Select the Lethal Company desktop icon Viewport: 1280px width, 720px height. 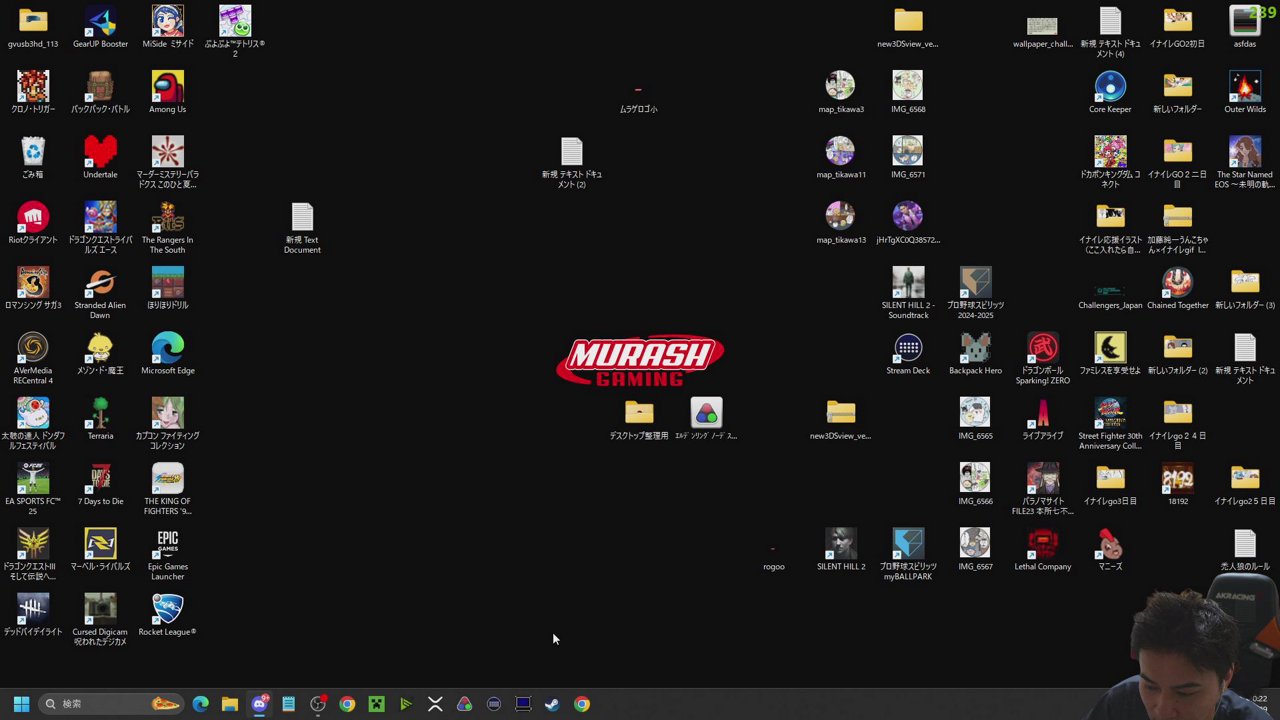click(x=1042, y=546)
